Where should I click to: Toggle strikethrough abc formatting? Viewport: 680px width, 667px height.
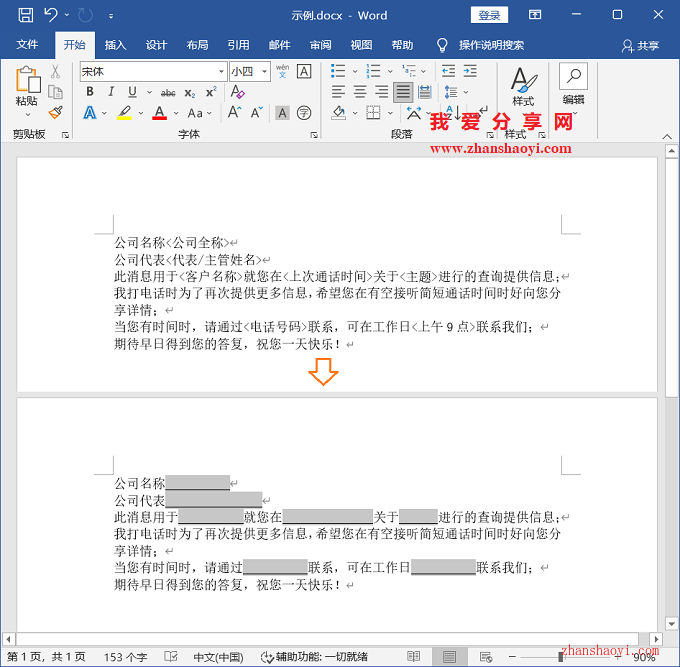tap(168, 93)
